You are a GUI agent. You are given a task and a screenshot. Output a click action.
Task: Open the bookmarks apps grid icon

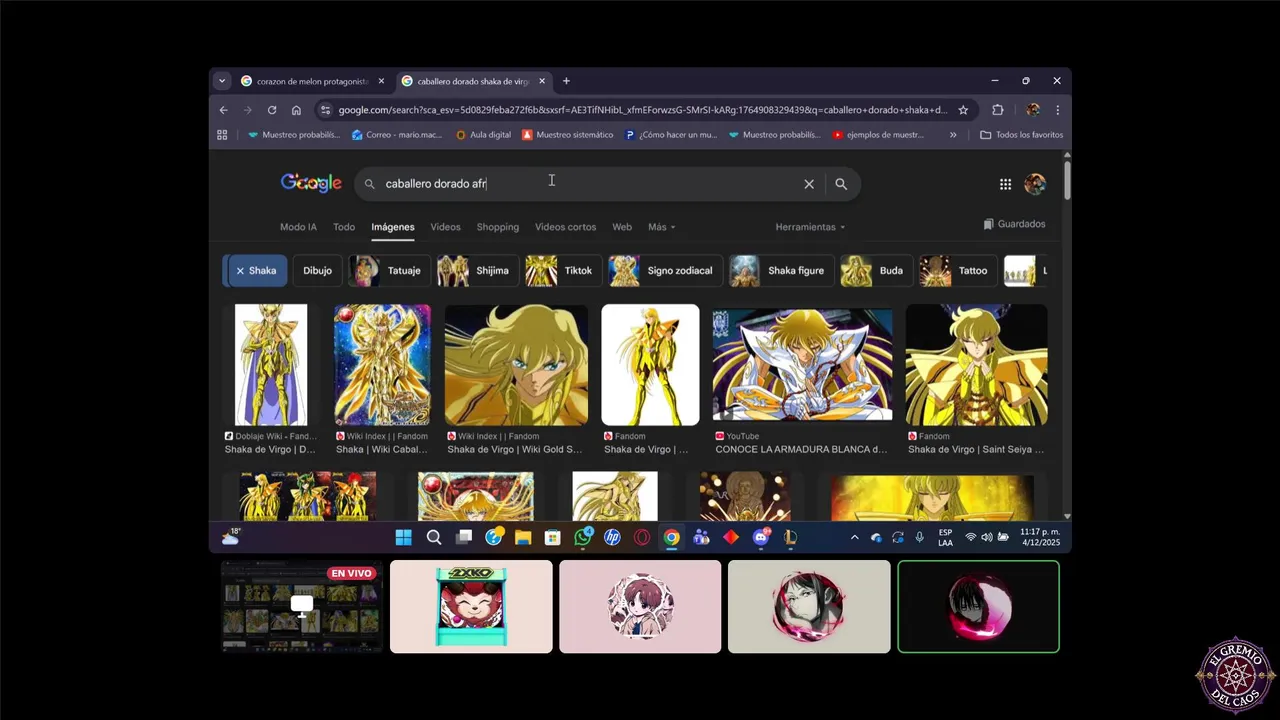tap(222, 135)
